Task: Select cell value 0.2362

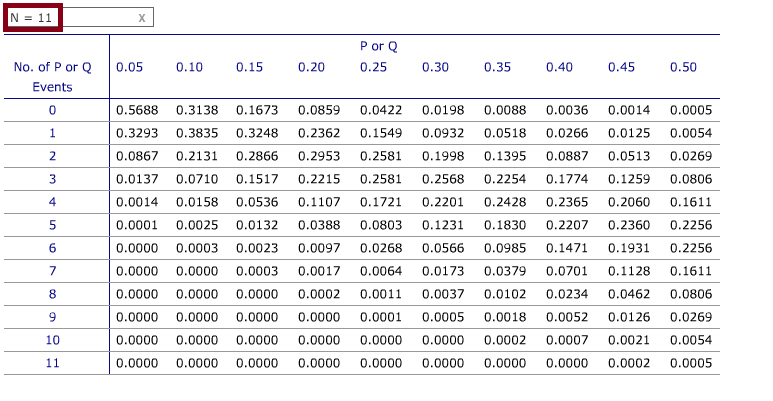Action: 319,133
